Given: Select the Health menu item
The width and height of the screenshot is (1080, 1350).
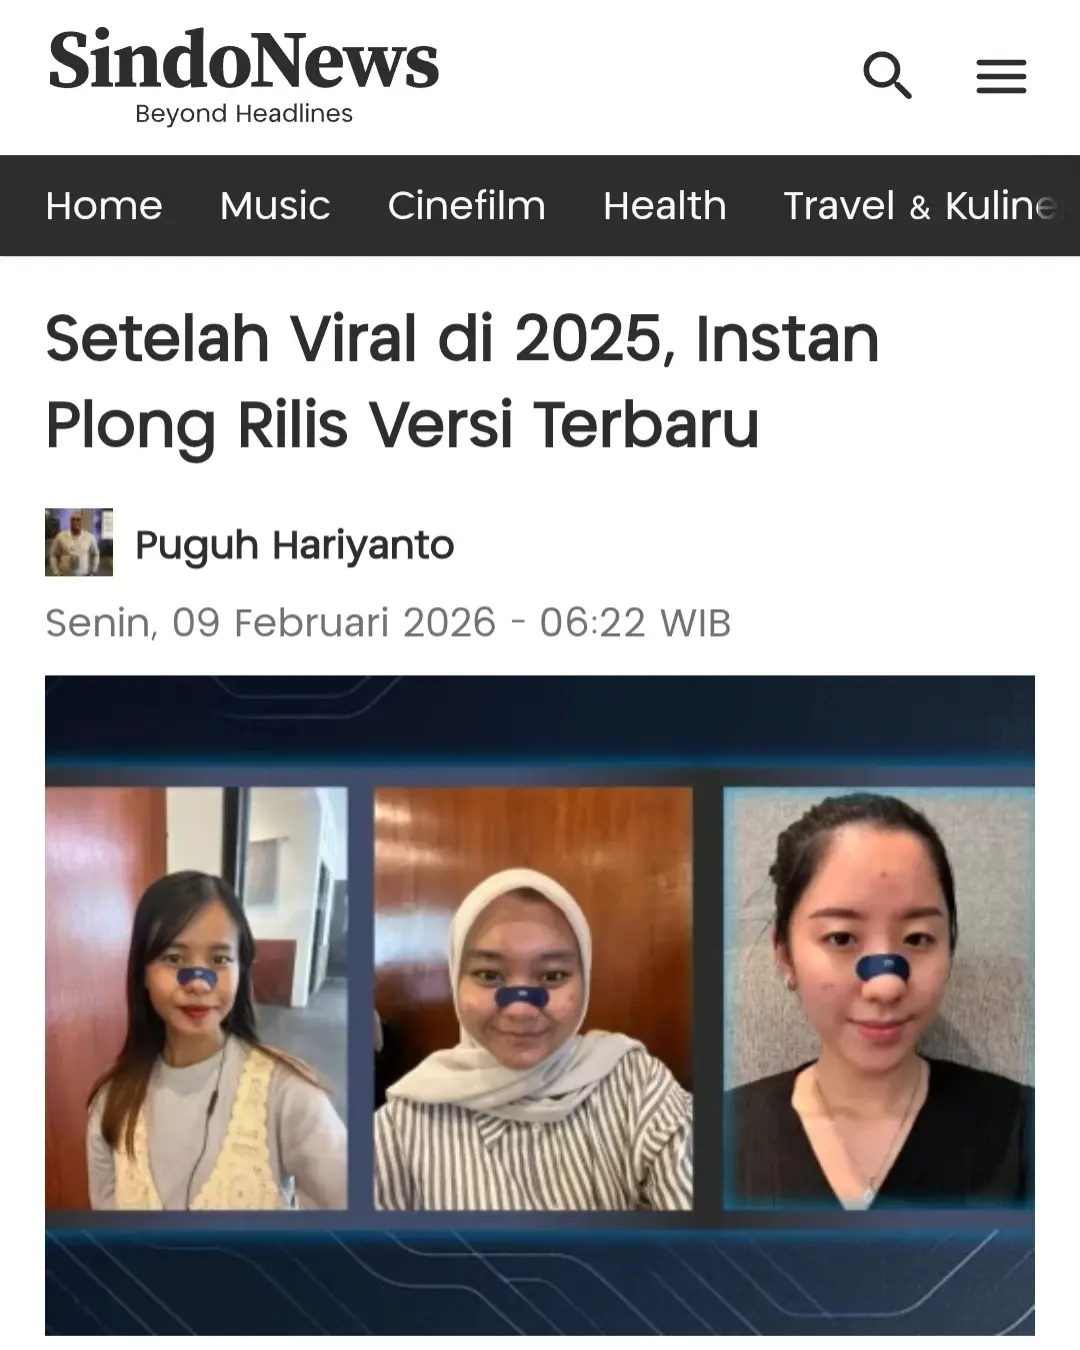Looking at the screenshot, I should click(665, 206).
